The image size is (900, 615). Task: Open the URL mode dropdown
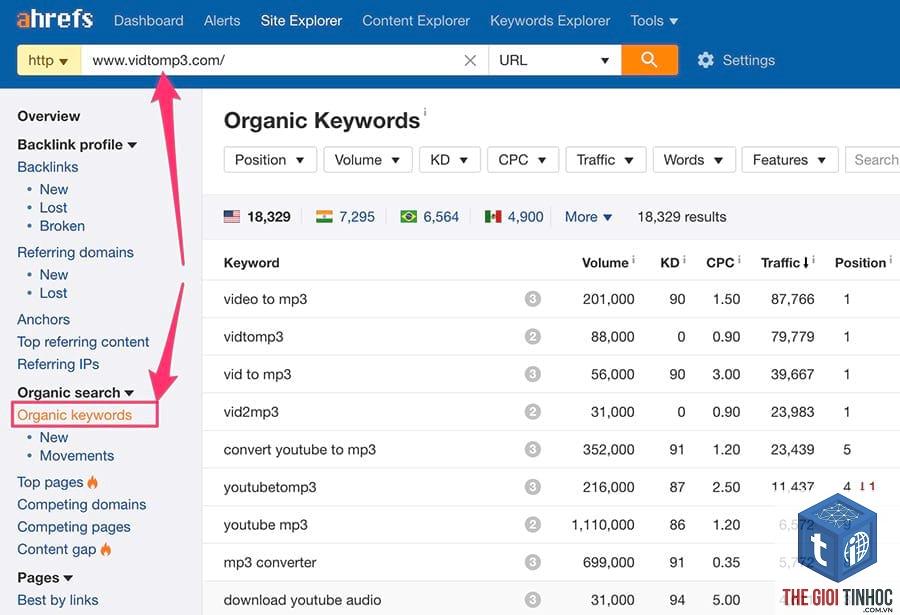click(x=554, y=60)
